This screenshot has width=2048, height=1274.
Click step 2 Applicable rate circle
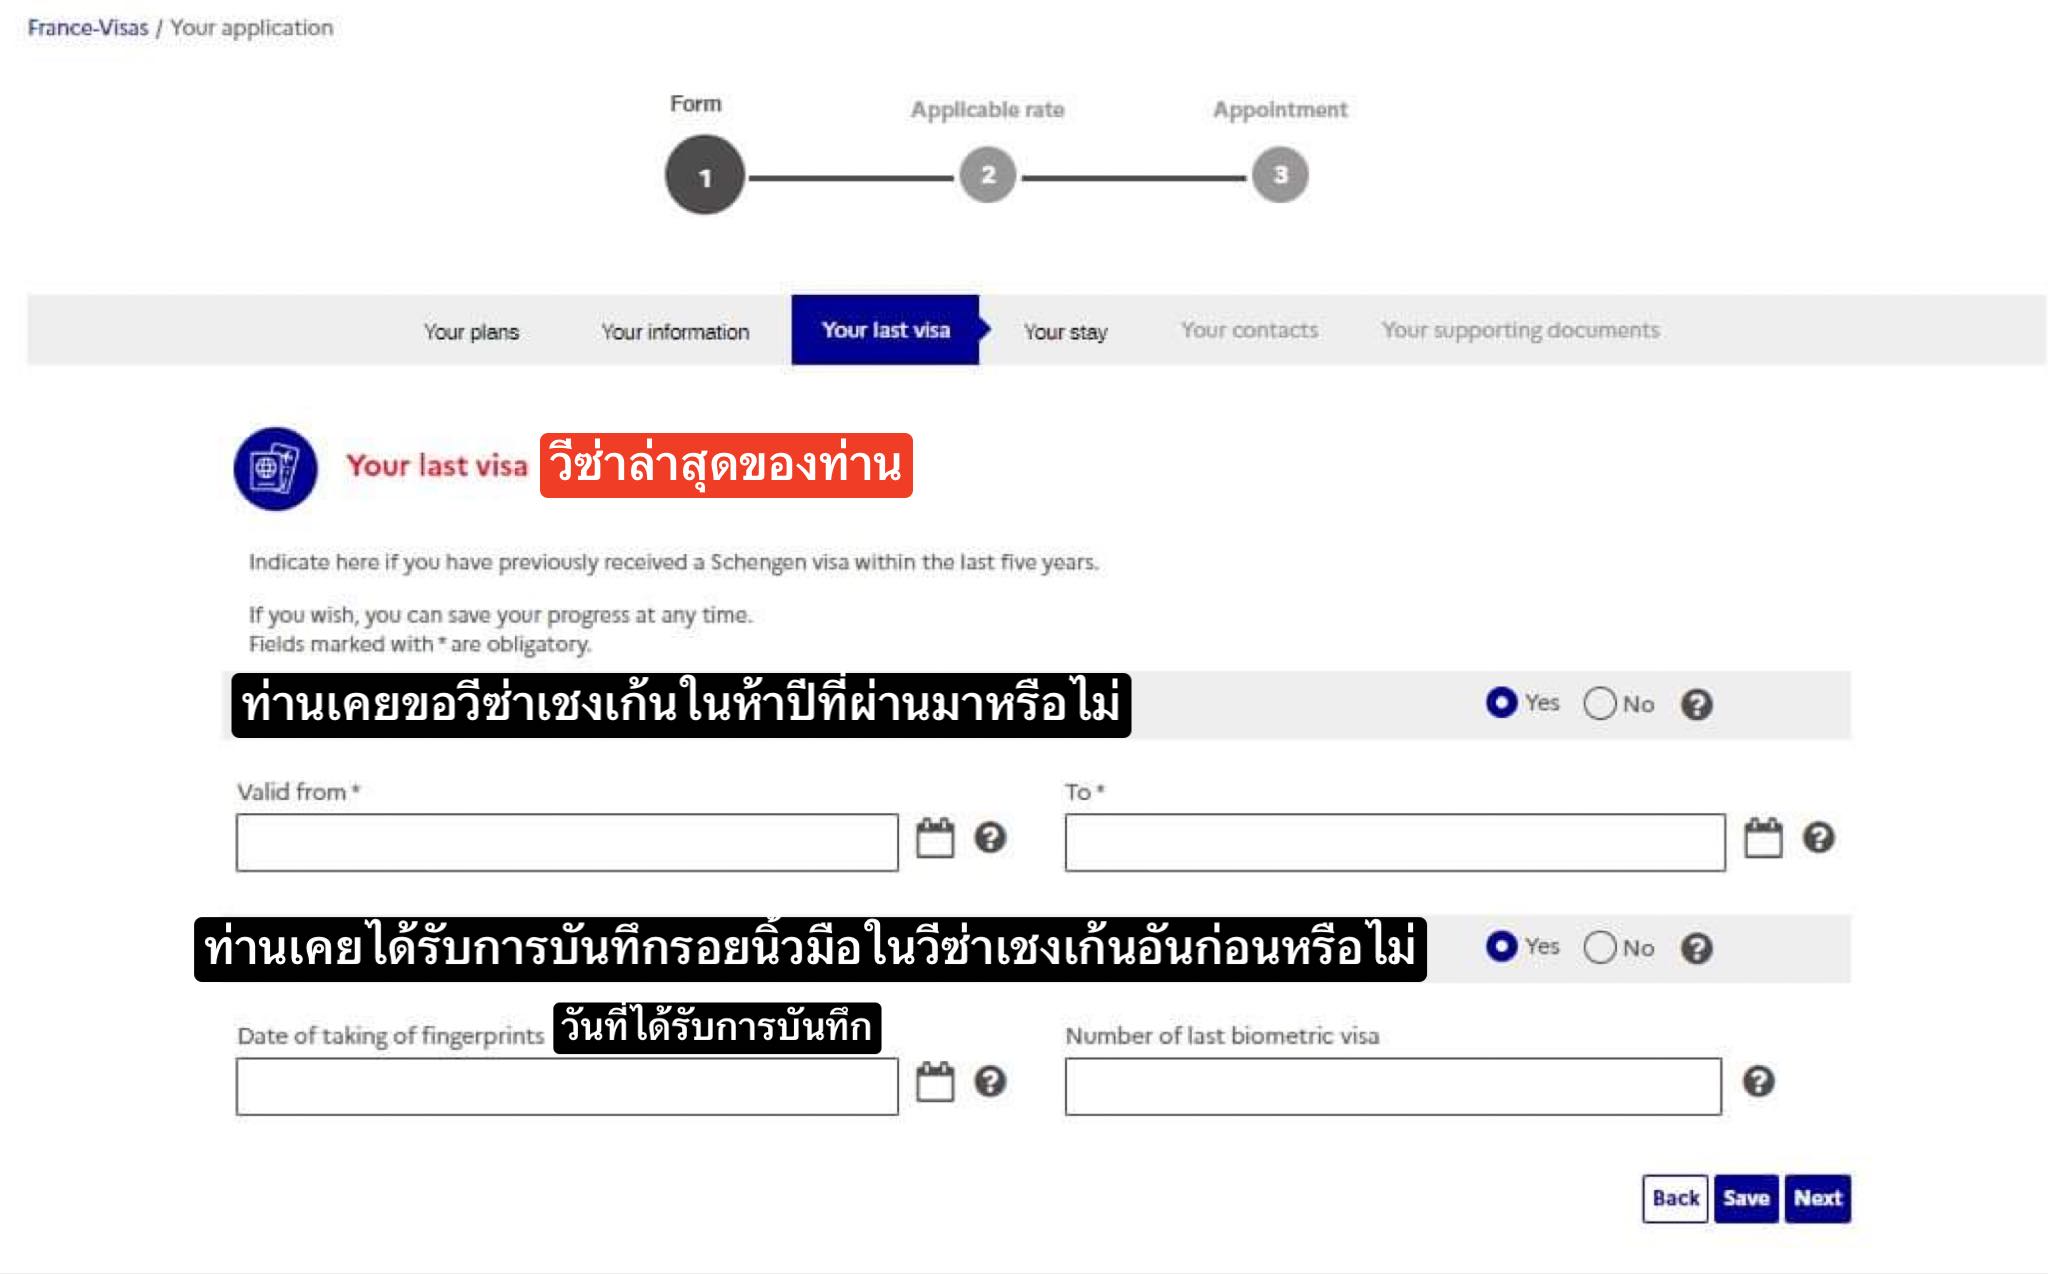[988, 175]
